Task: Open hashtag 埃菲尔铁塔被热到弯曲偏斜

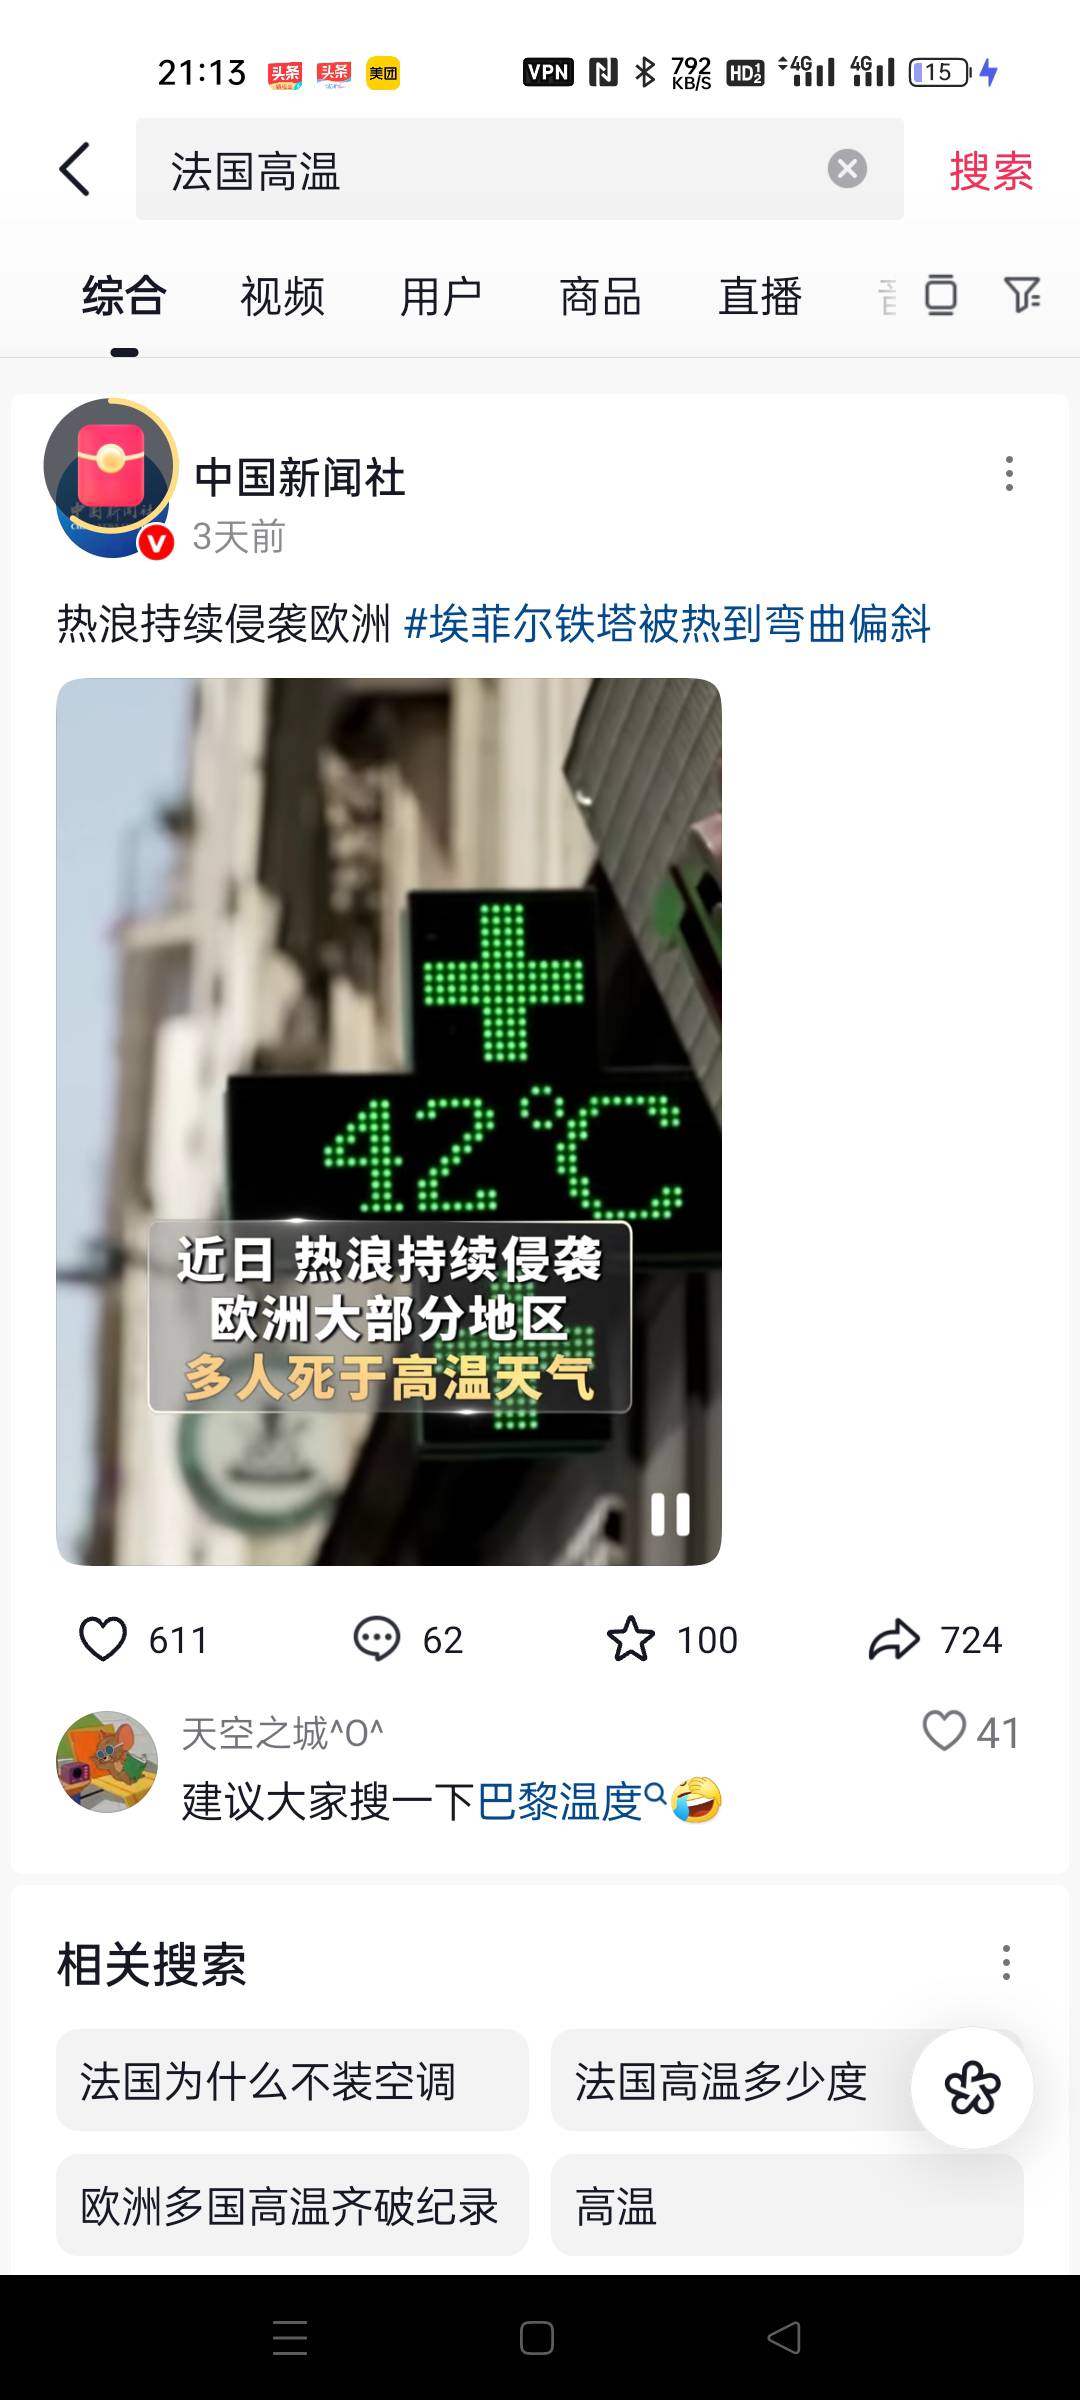Action: [x=667, y=624]
